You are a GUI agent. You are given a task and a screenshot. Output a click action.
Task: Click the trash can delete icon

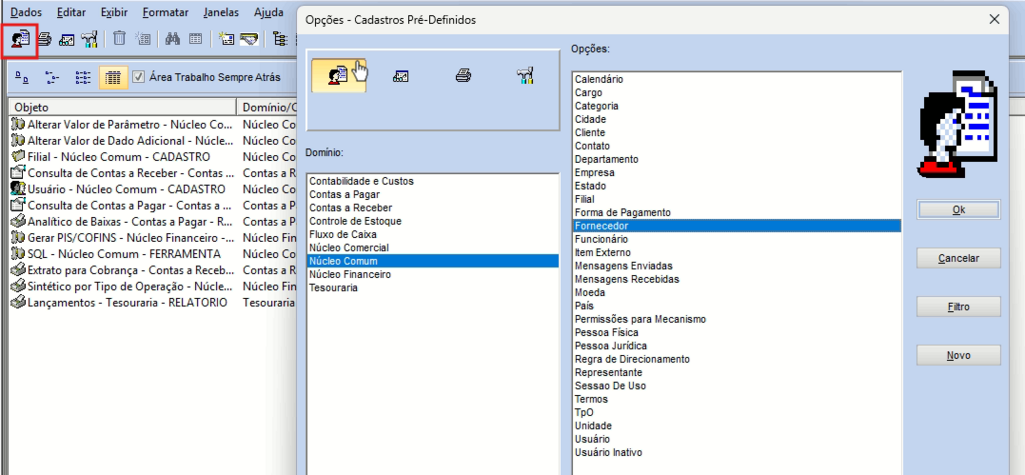(x=119, y=39)
